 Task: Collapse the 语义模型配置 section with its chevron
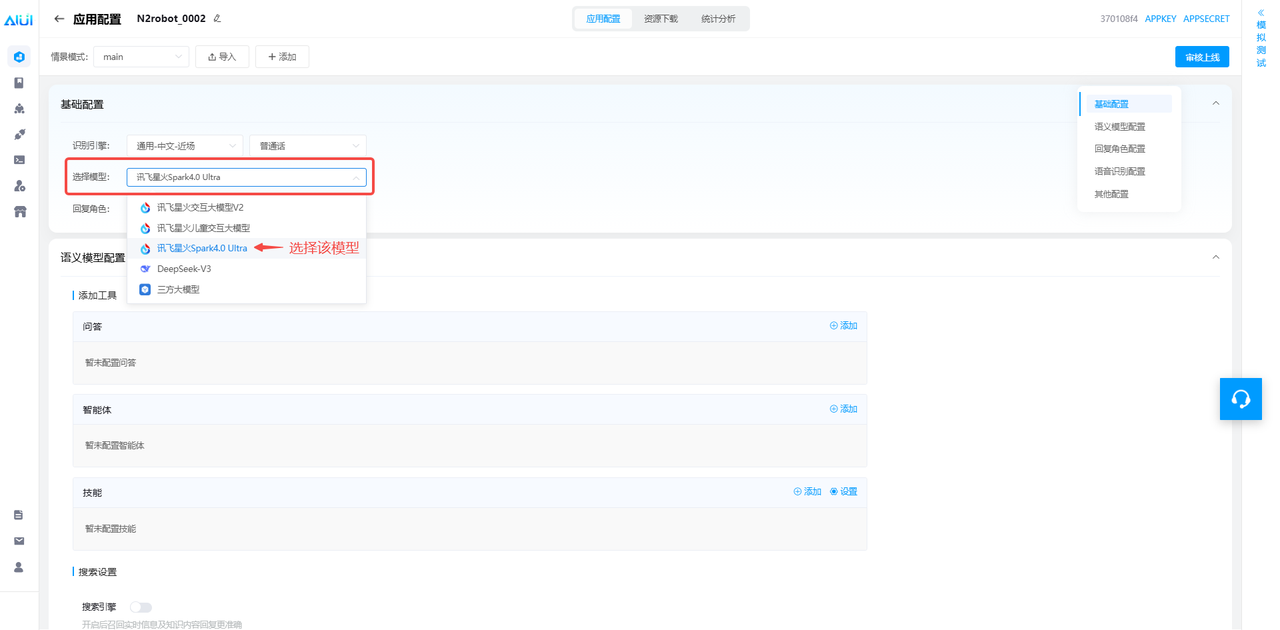point(1216,257)
